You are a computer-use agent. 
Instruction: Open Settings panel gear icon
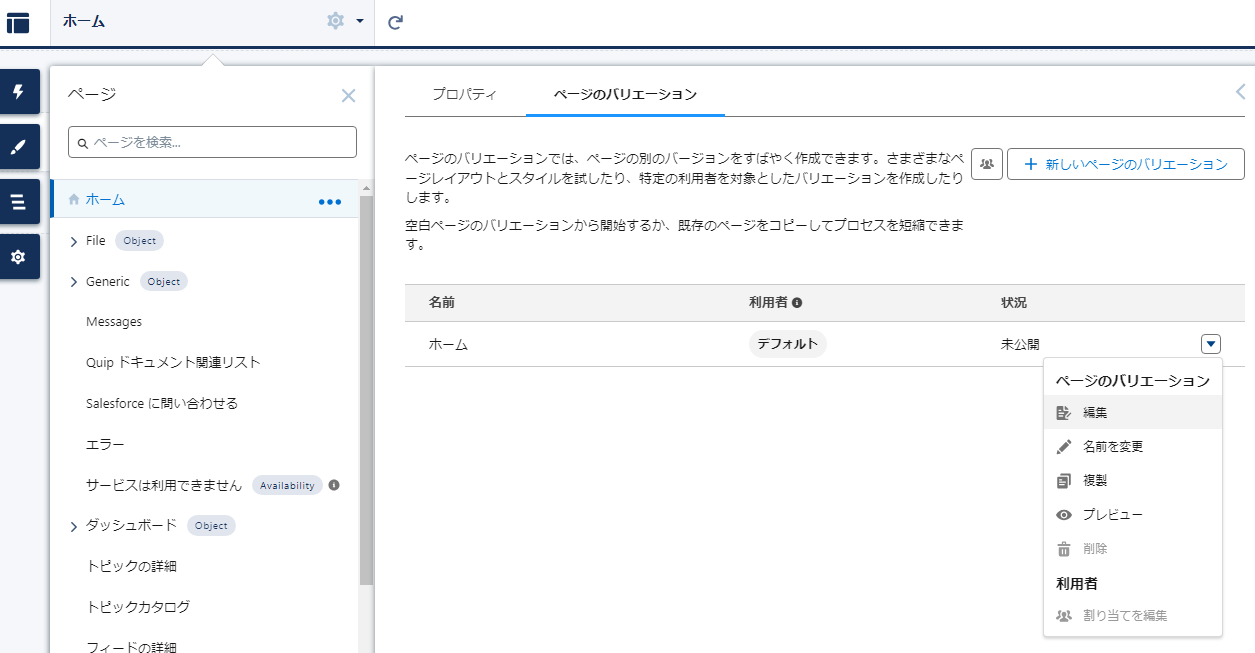(x=19, y=257)
